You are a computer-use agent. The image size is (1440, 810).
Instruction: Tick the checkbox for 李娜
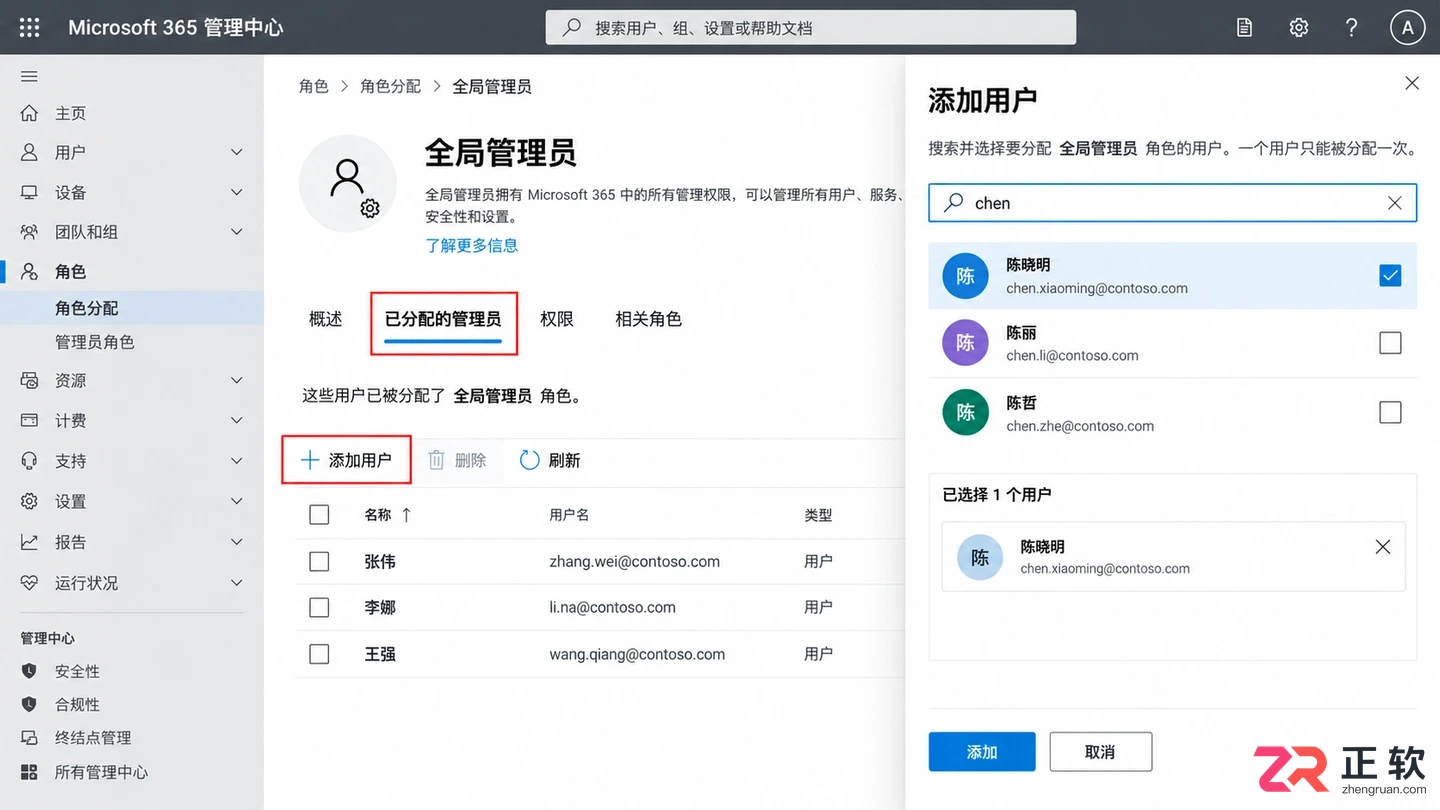tap(319, 607)
